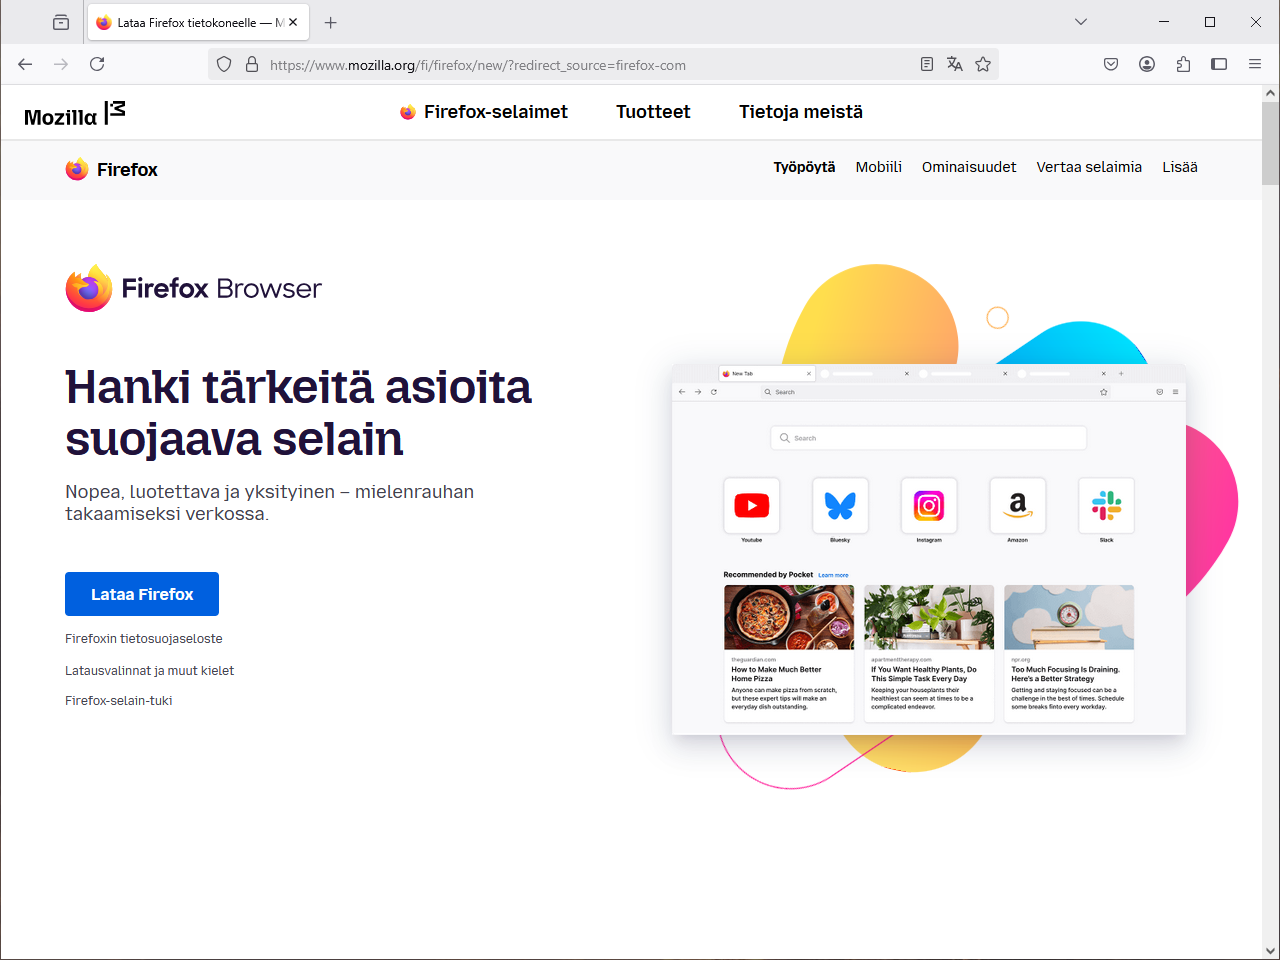Expand the list all tabs chevron
This screenshot has height=960, width=1280.
[1081, 22]
